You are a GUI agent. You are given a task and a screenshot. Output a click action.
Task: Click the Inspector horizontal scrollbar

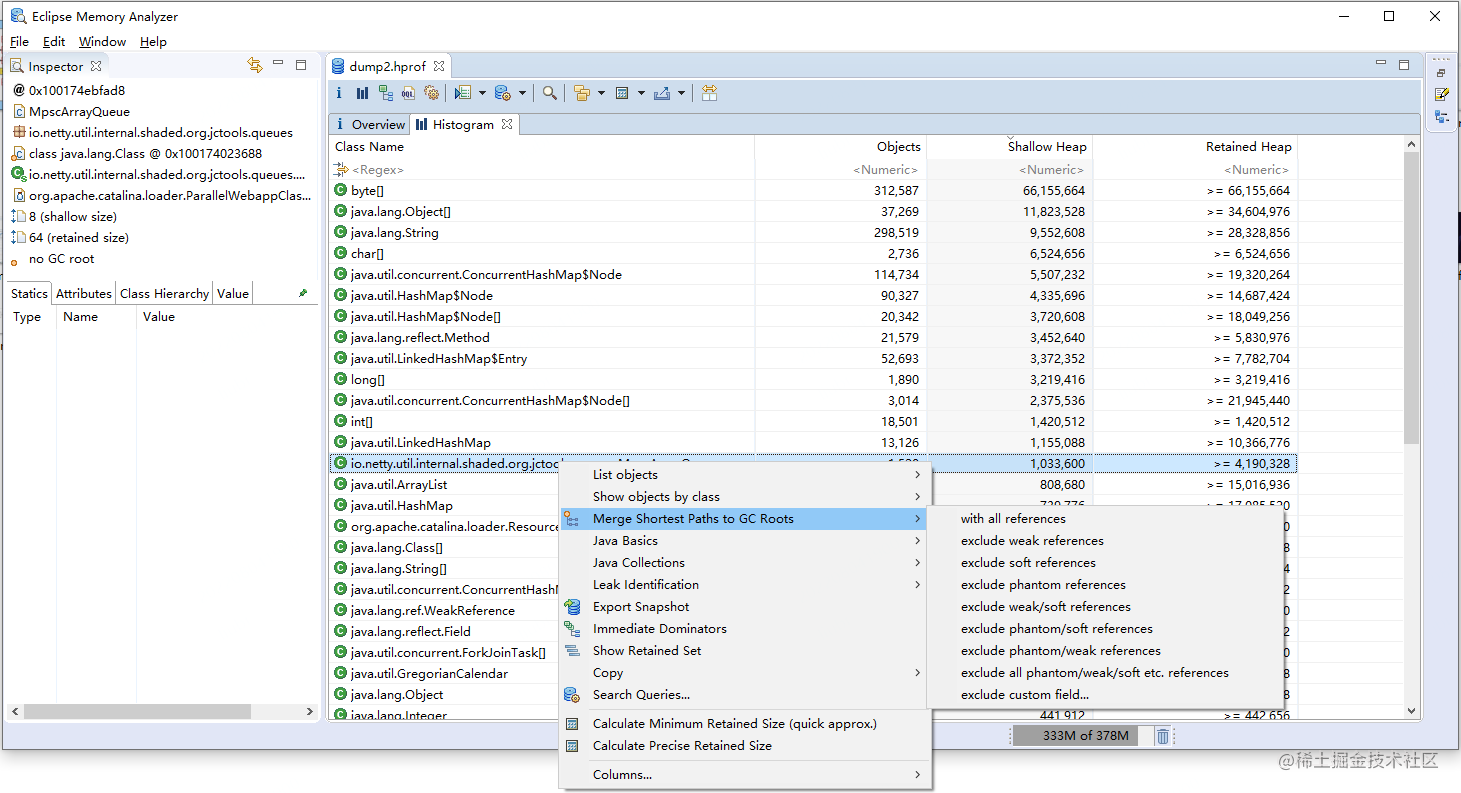138,712
